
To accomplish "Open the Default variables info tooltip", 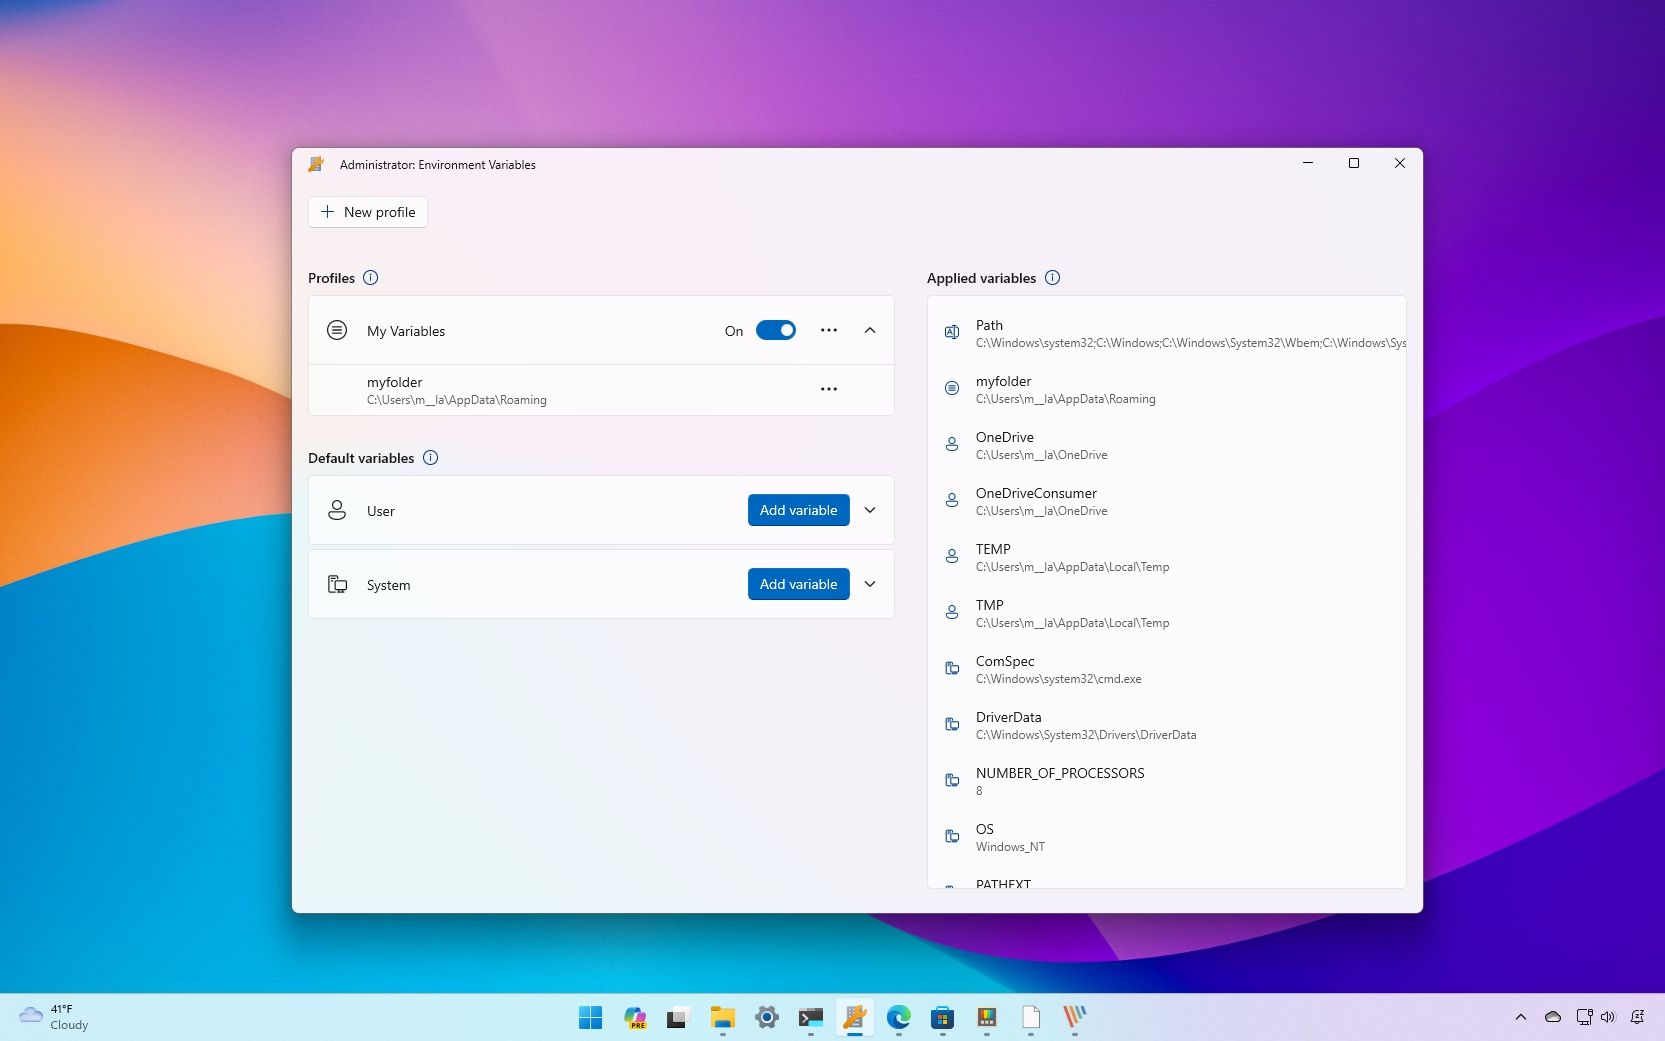I will pyautogui.click(x=430, y=457).
